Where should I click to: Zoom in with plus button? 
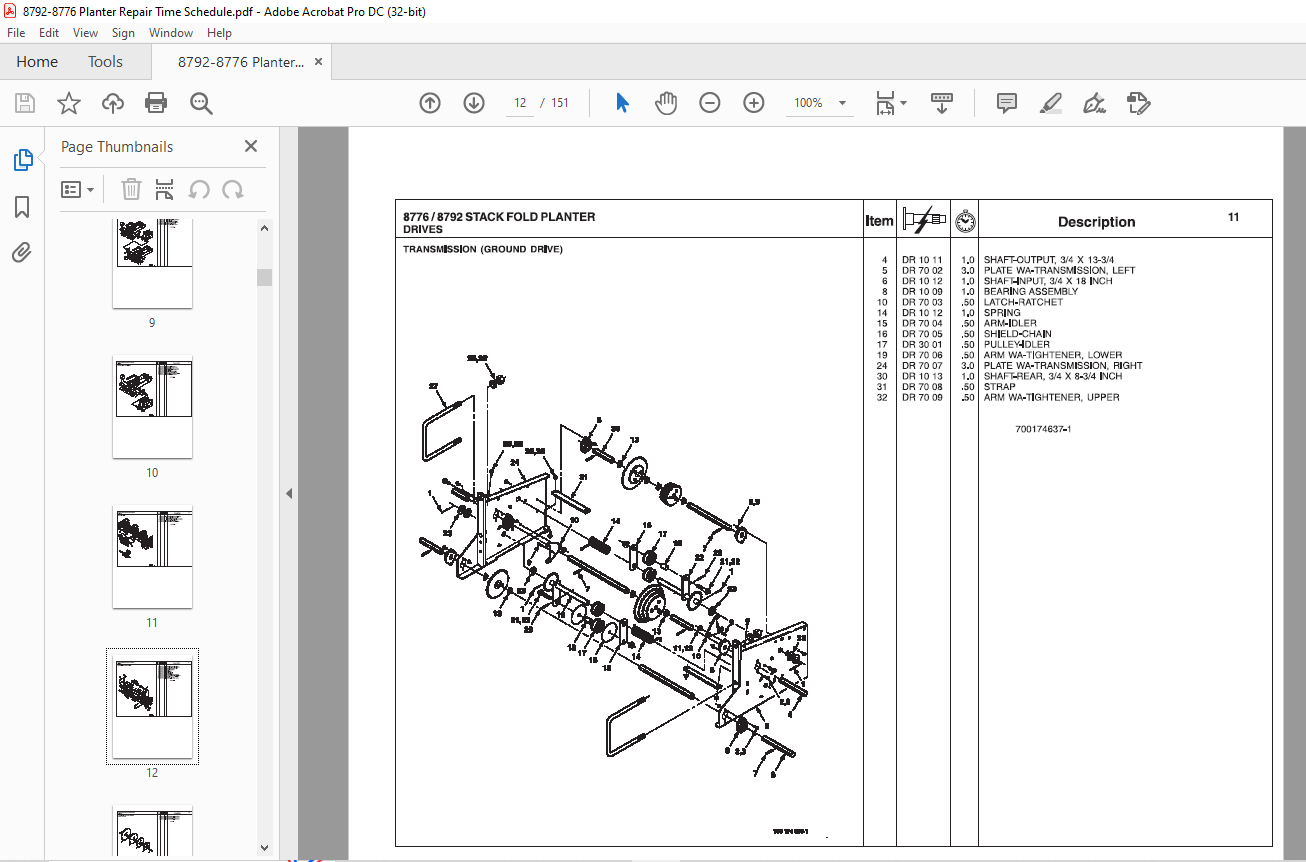pos(754,103)
